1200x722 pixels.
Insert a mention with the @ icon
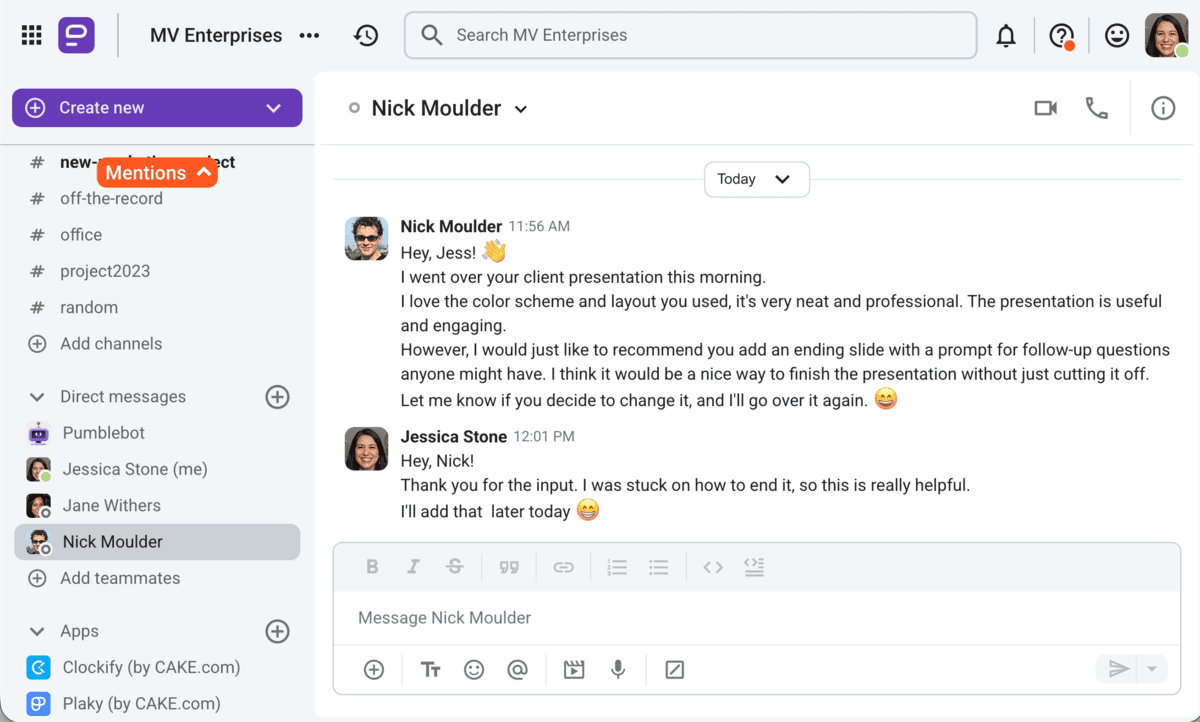click(517, 669)
